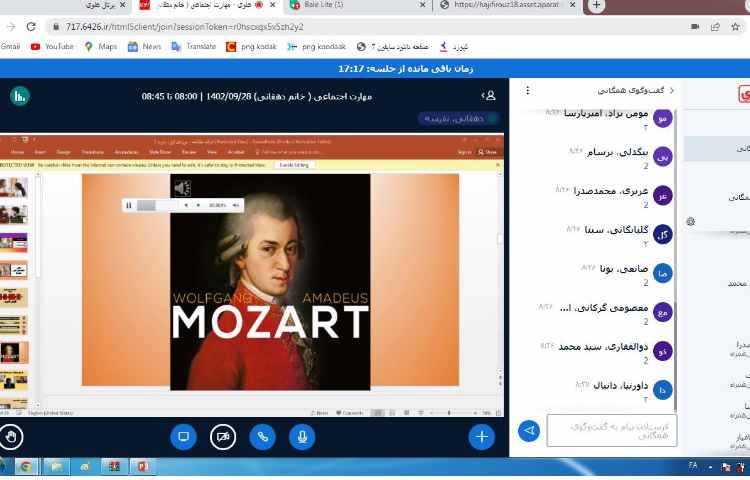Screen dimensions: 750x480
Task: Click the Mozart slide thumbnail in panel
Action: tap(14, 352)
